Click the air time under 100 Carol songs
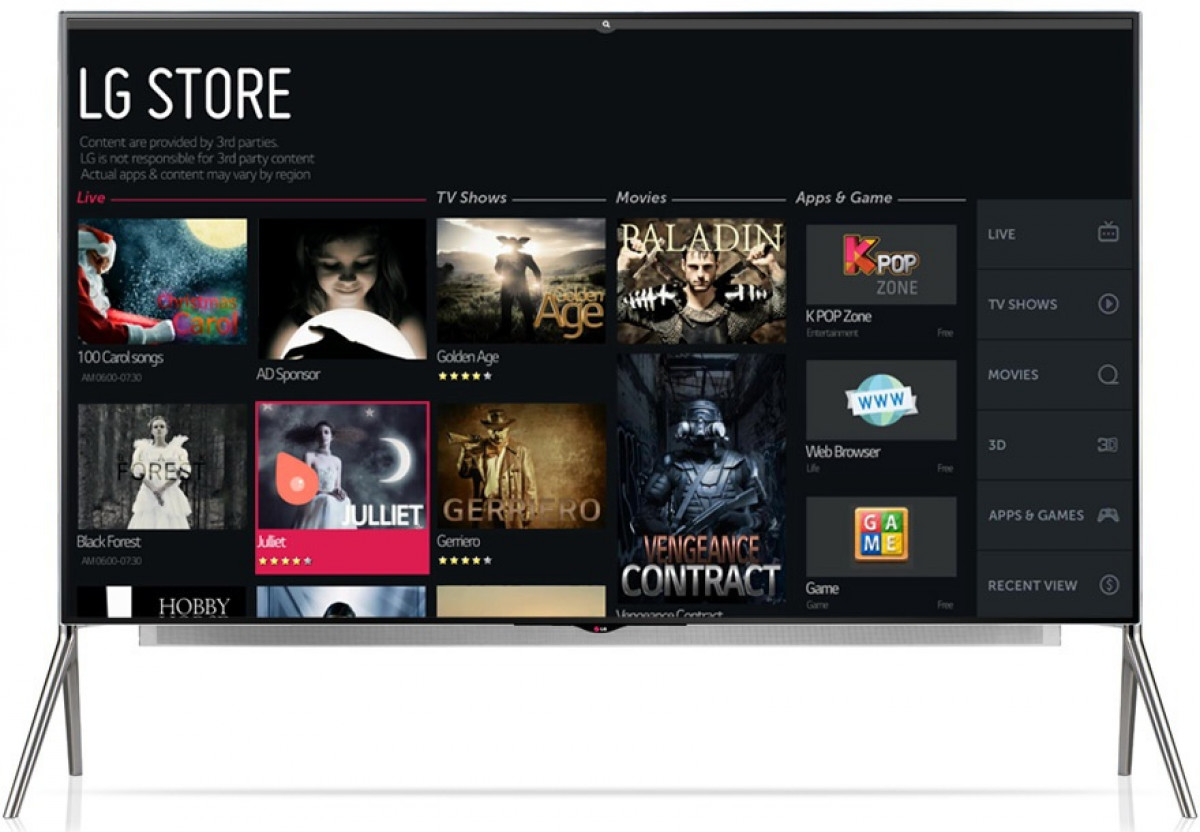The width and height of the screenshot is (1200, 832). point(111,377)
